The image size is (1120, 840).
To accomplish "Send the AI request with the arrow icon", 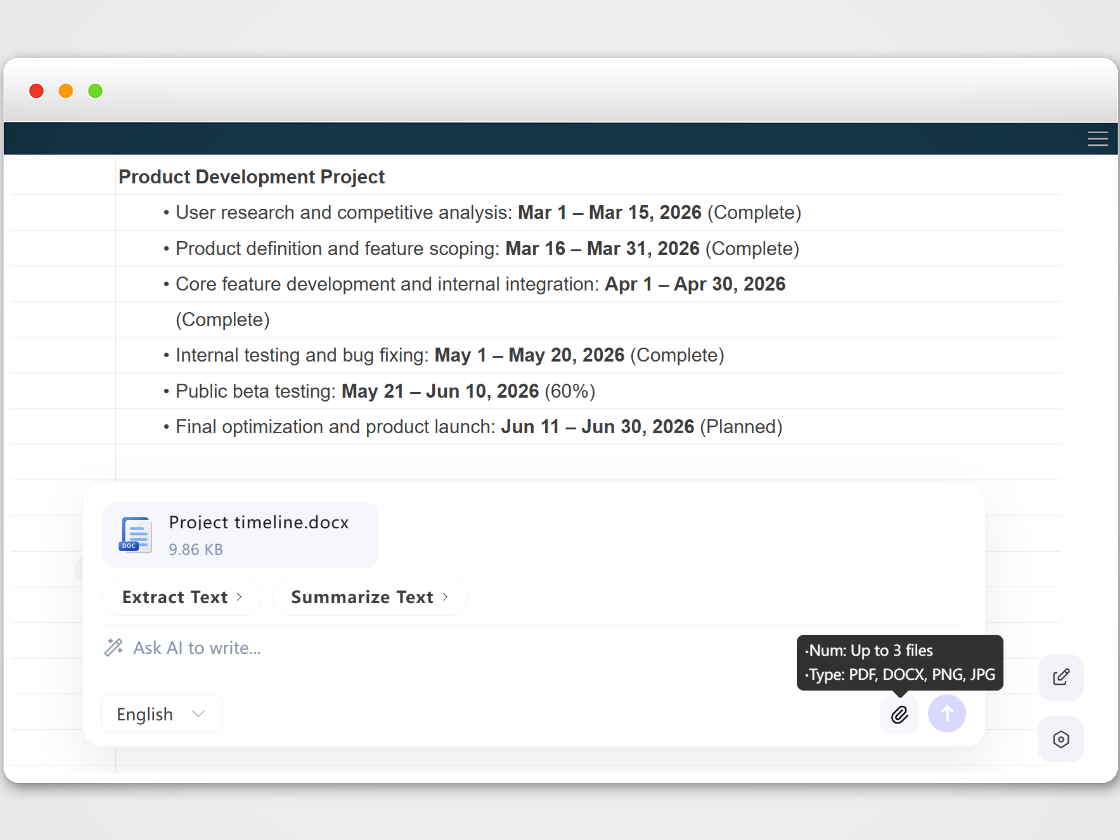I will point(947,714).
